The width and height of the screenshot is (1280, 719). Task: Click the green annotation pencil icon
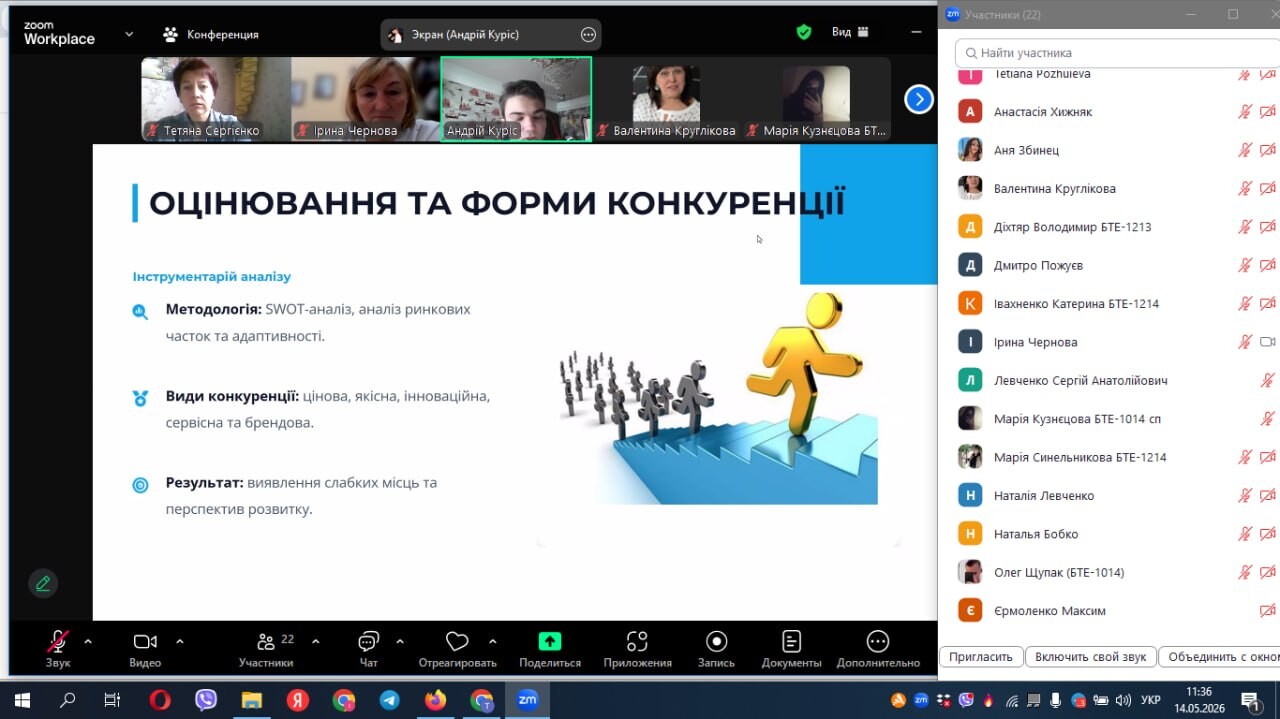click(x=42, y=583)
